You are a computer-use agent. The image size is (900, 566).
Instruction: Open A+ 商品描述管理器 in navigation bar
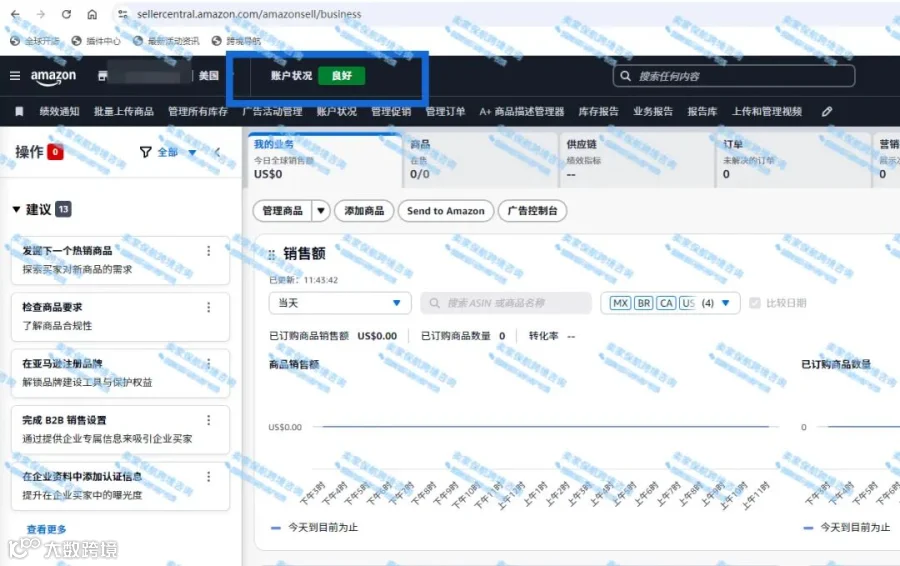point(522,111)
